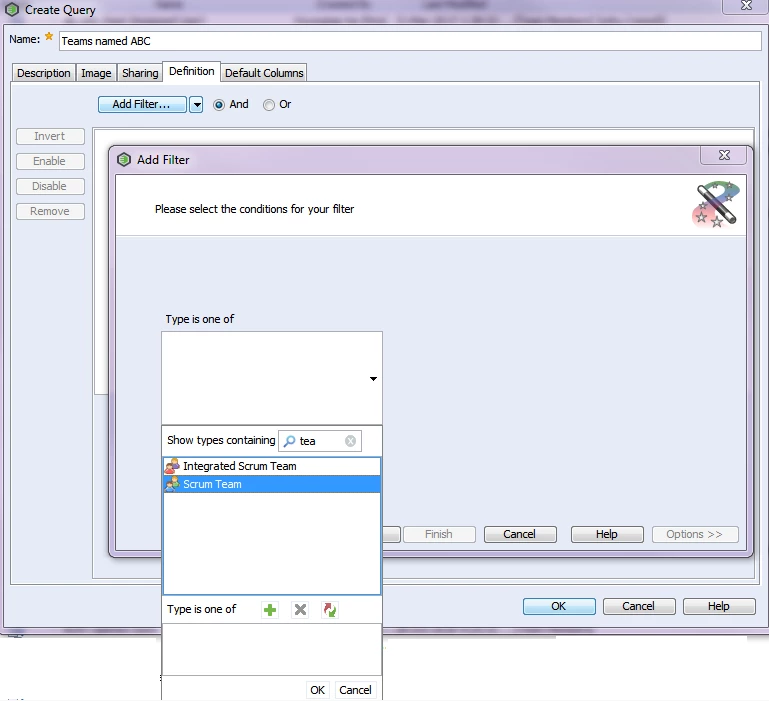
Task: Open the Default Columns tab
Action: (264, 73)
